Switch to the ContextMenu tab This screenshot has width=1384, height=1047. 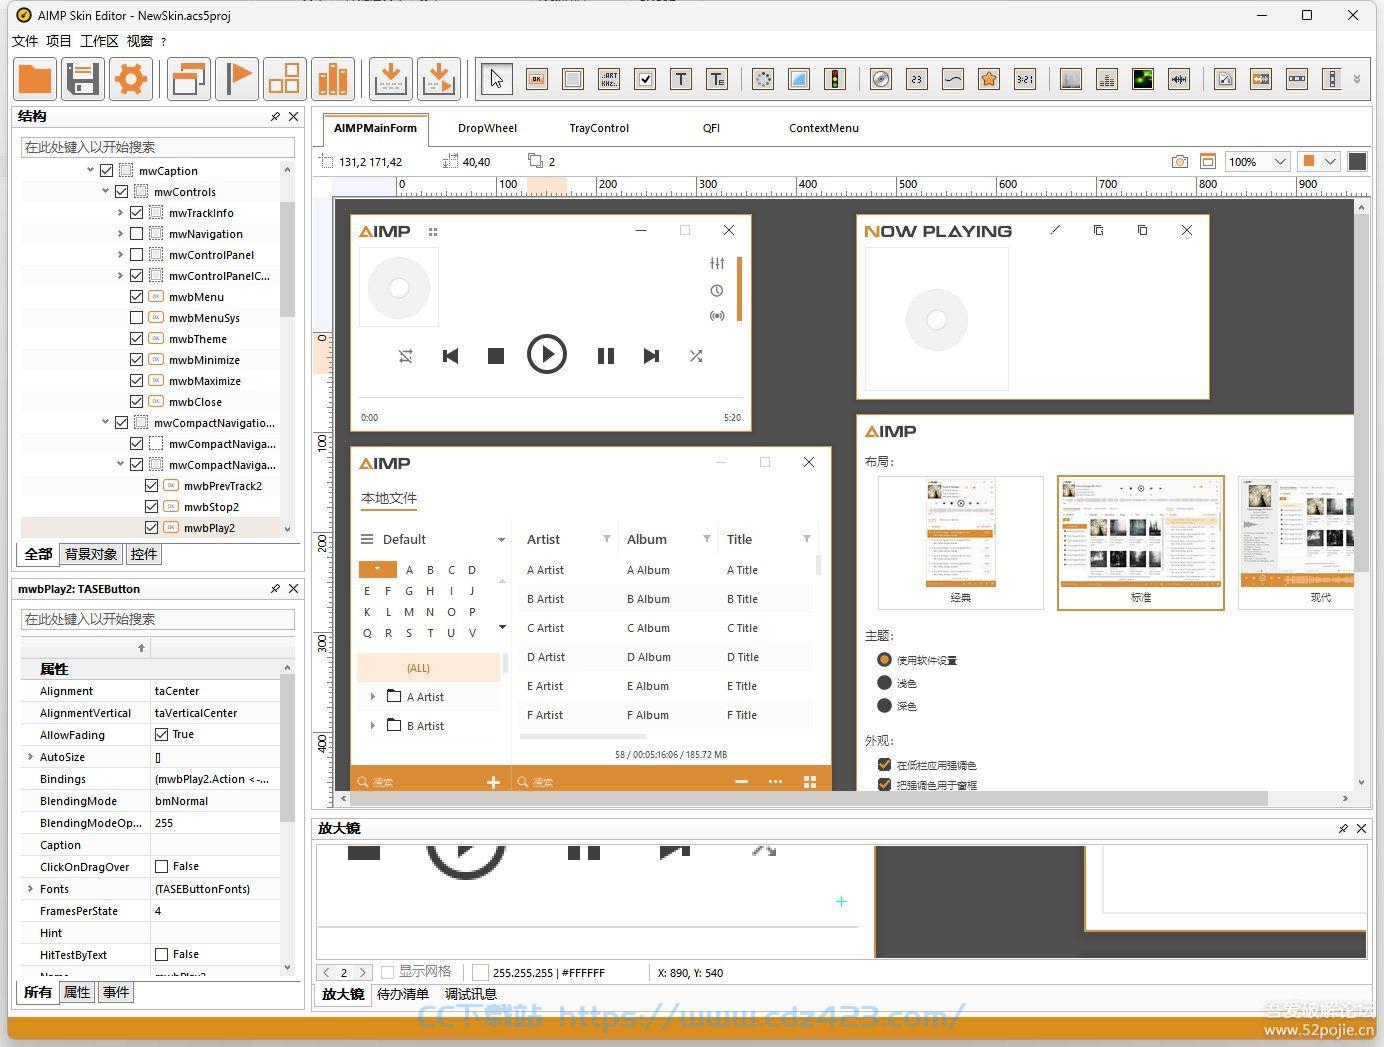coord(823,128)
